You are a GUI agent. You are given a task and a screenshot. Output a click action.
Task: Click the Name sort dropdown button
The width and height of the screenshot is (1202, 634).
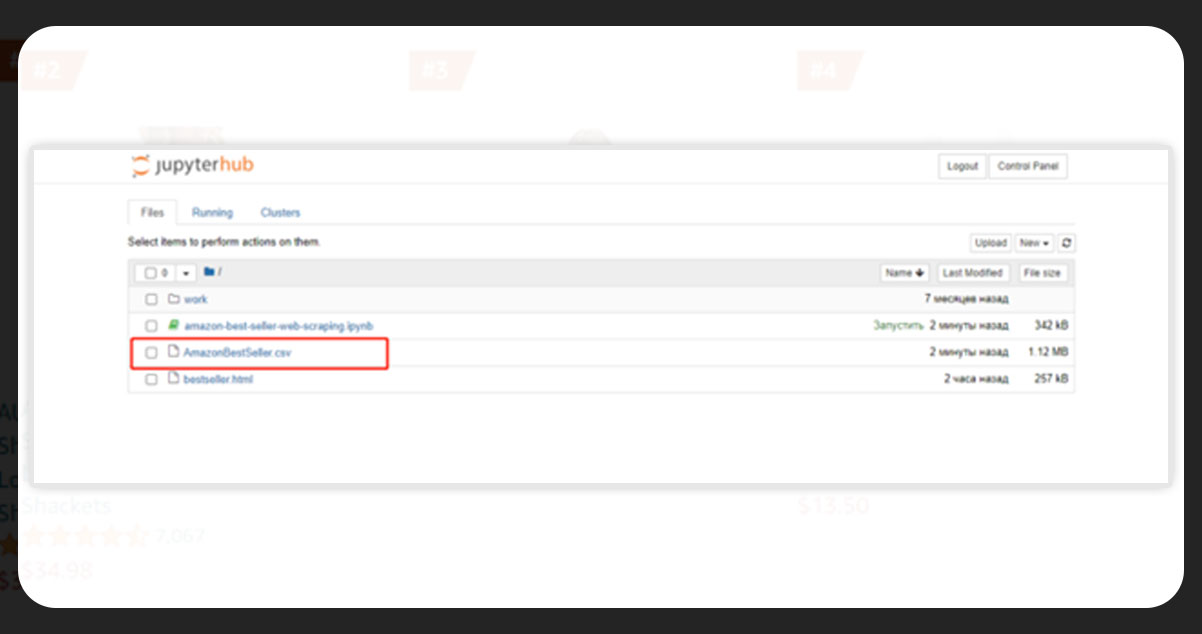(x=904, y=272)
